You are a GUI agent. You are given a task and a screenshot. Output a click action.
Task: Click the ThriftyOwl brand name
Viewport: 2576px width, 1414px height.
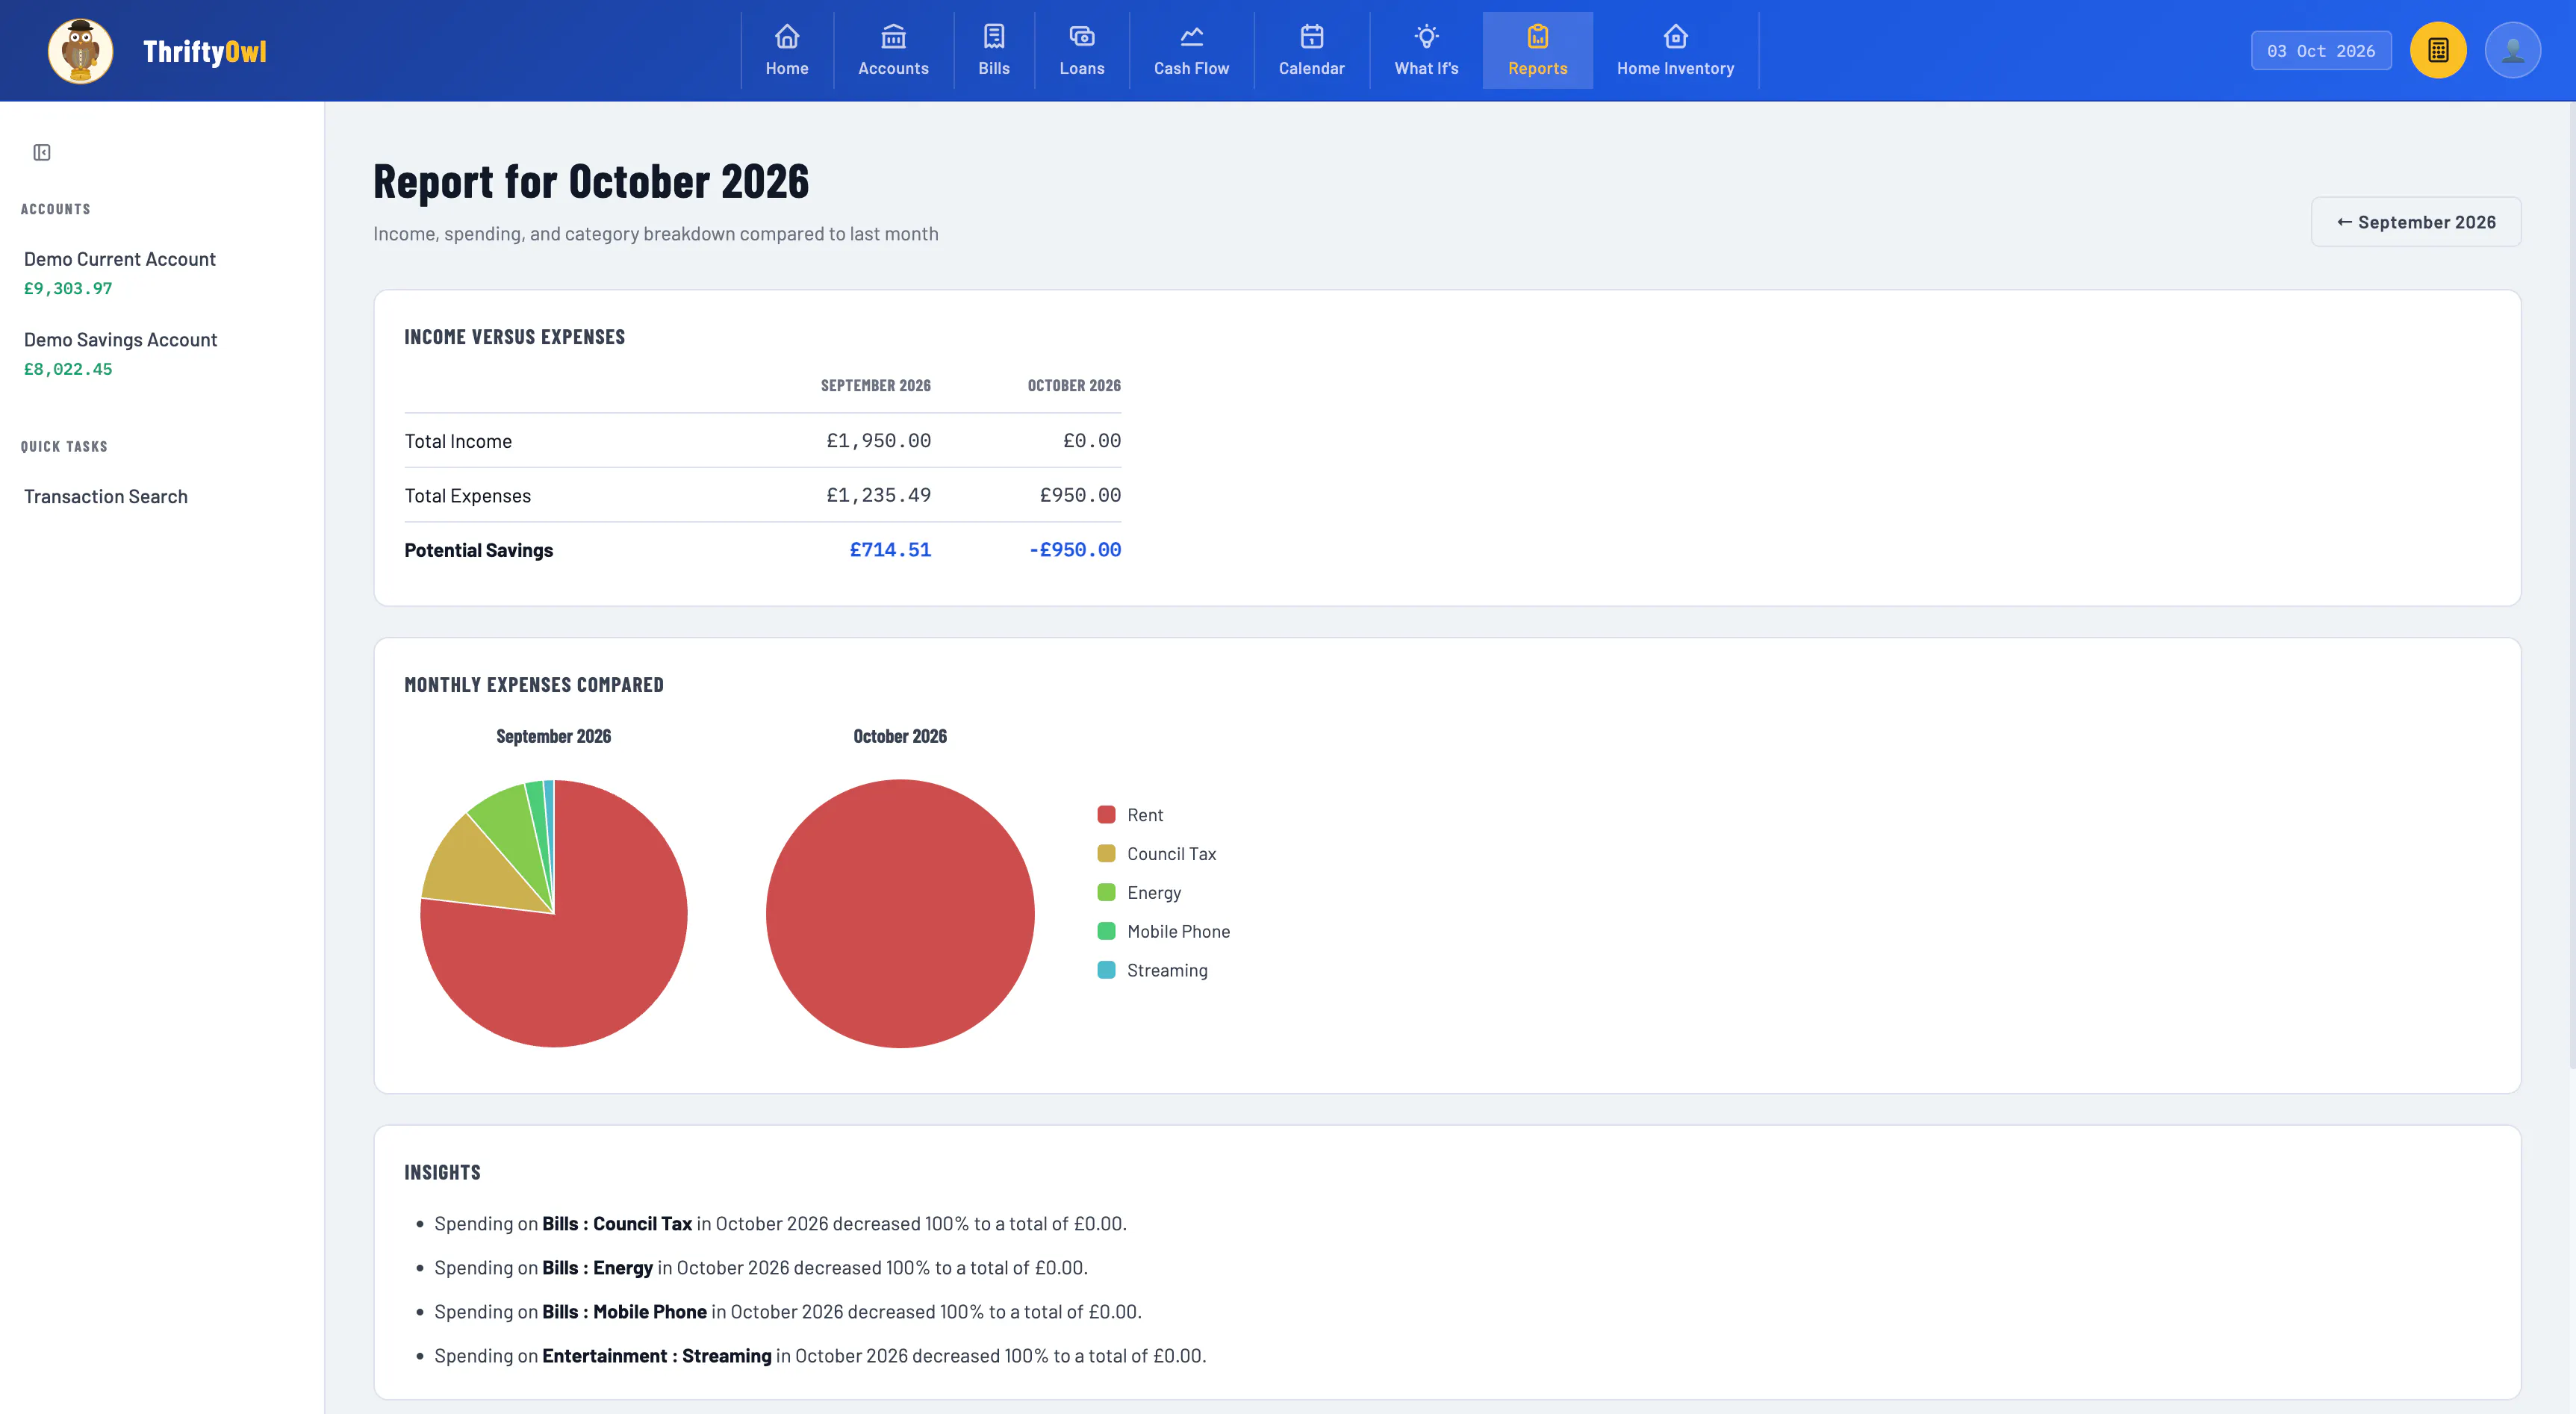[205, 51]
